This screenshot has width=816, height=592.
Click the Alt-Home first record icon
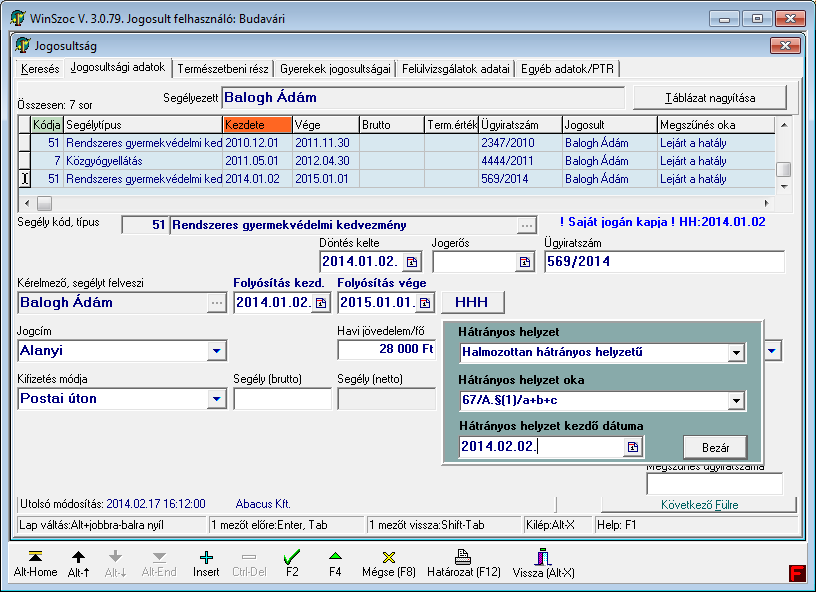(35, 557)
